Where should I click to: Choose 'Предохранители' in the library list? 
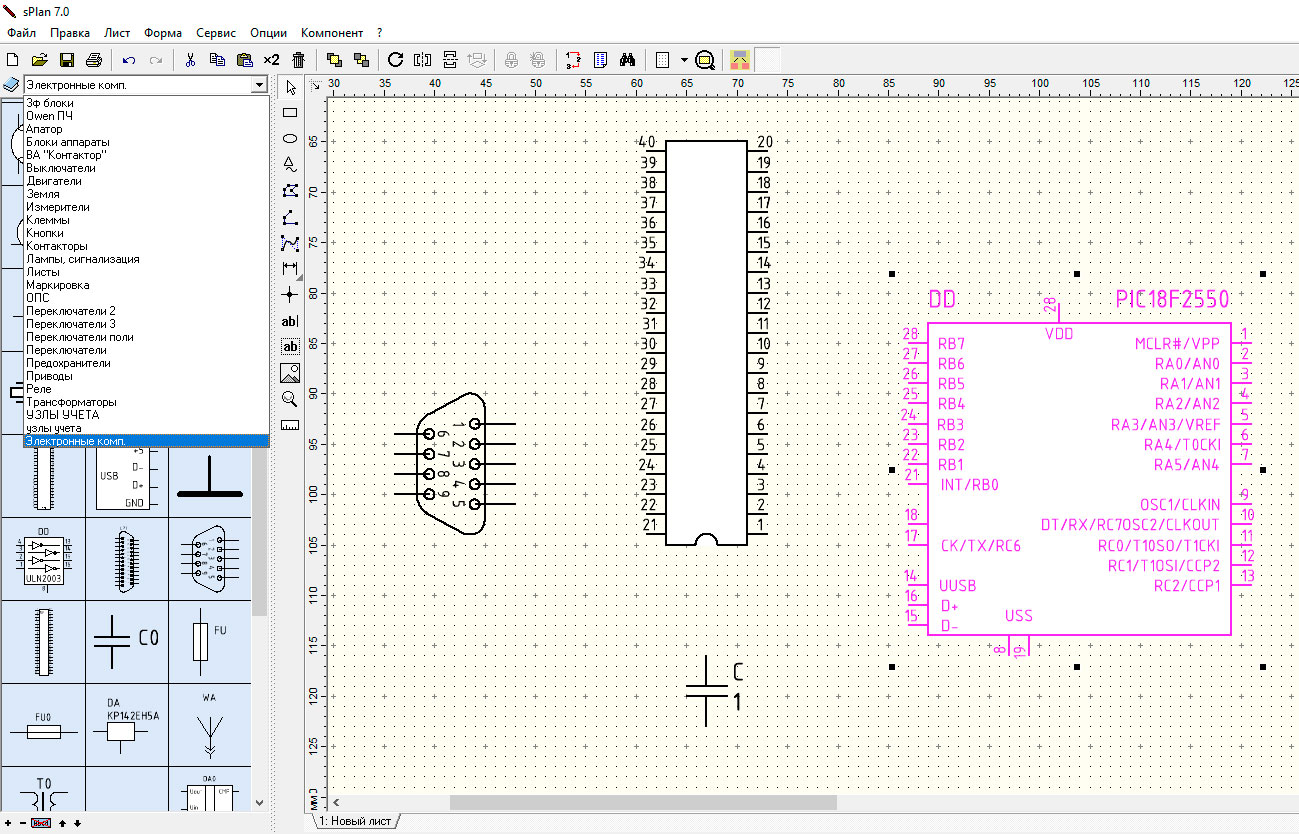[147, 363]
